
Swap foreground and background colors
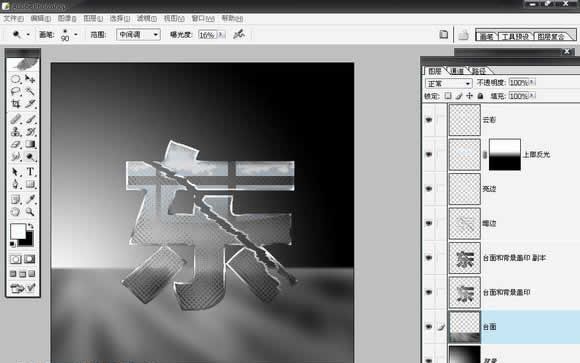click(31, 226)
